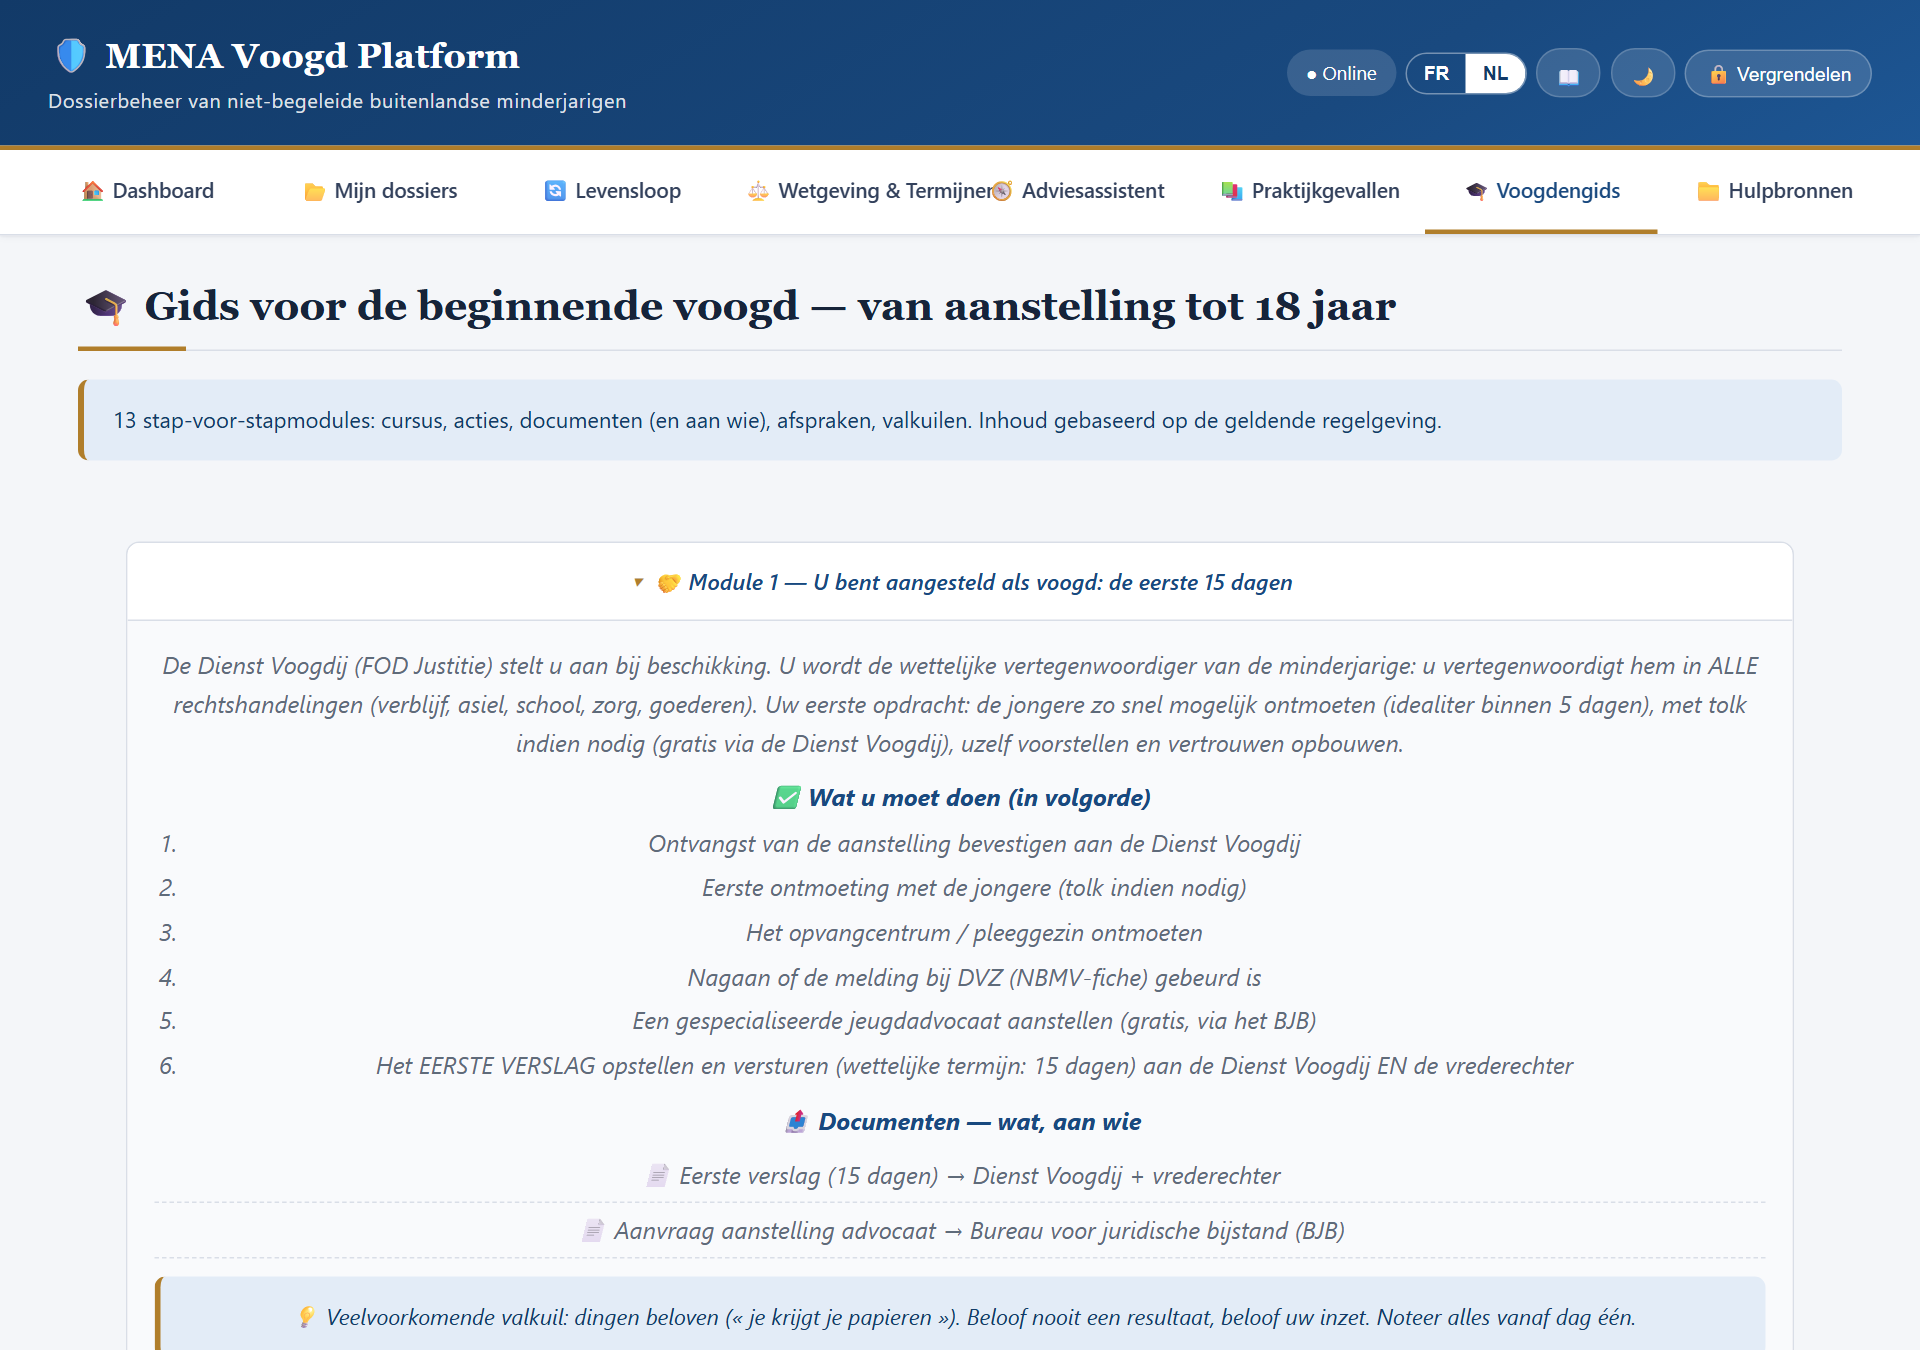
Task: Open the Hulpbronnen tab
Action: pos(1775,191)
